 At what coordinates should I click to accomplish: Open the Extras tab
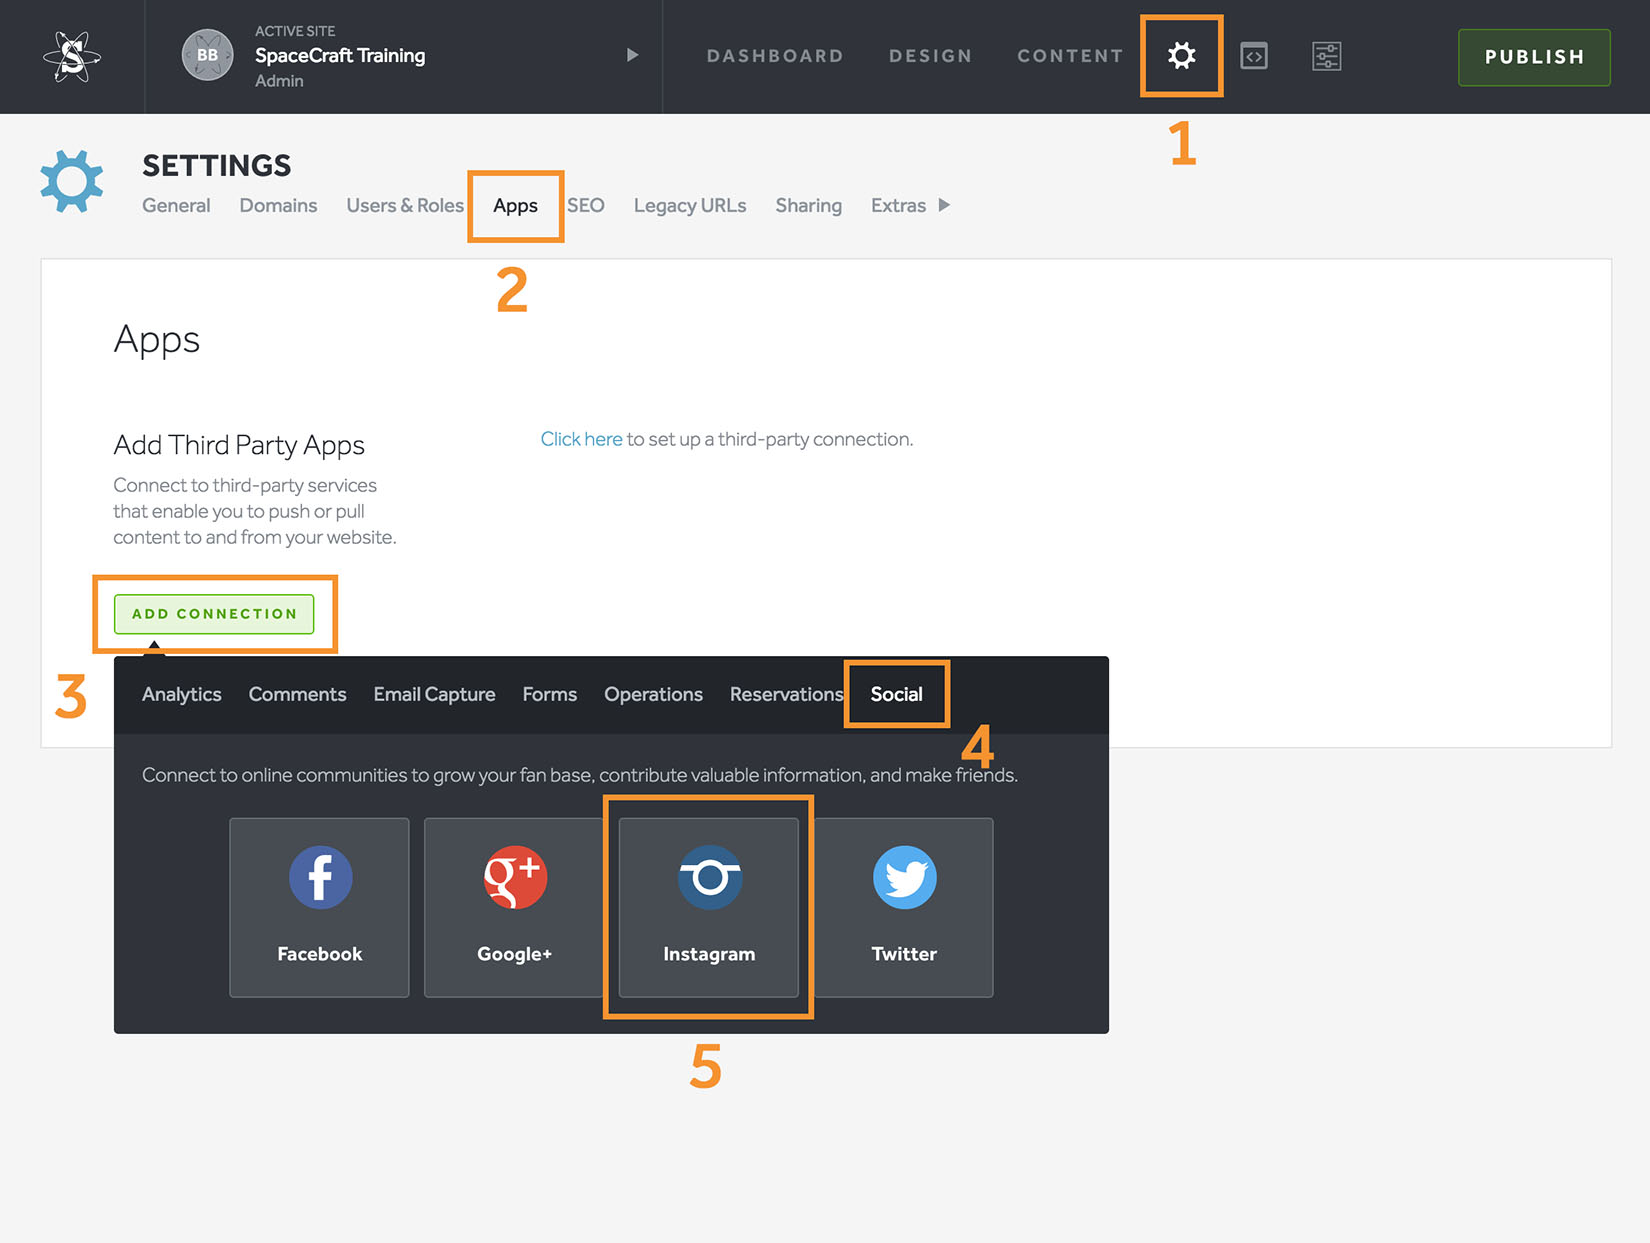(x=898, y=205)
